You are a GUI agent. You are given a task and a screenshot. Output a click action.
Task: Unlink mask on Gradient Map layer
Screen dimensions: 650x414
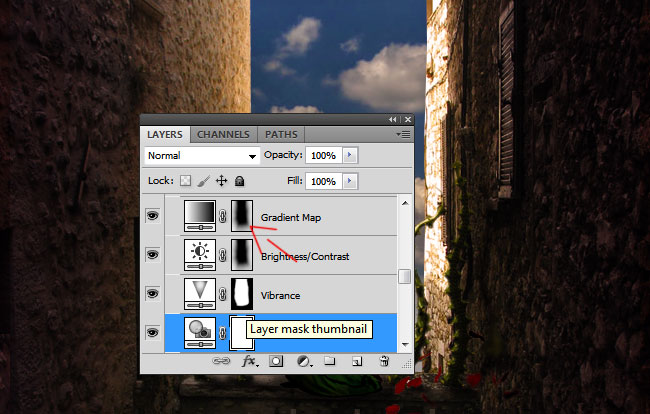223,216
